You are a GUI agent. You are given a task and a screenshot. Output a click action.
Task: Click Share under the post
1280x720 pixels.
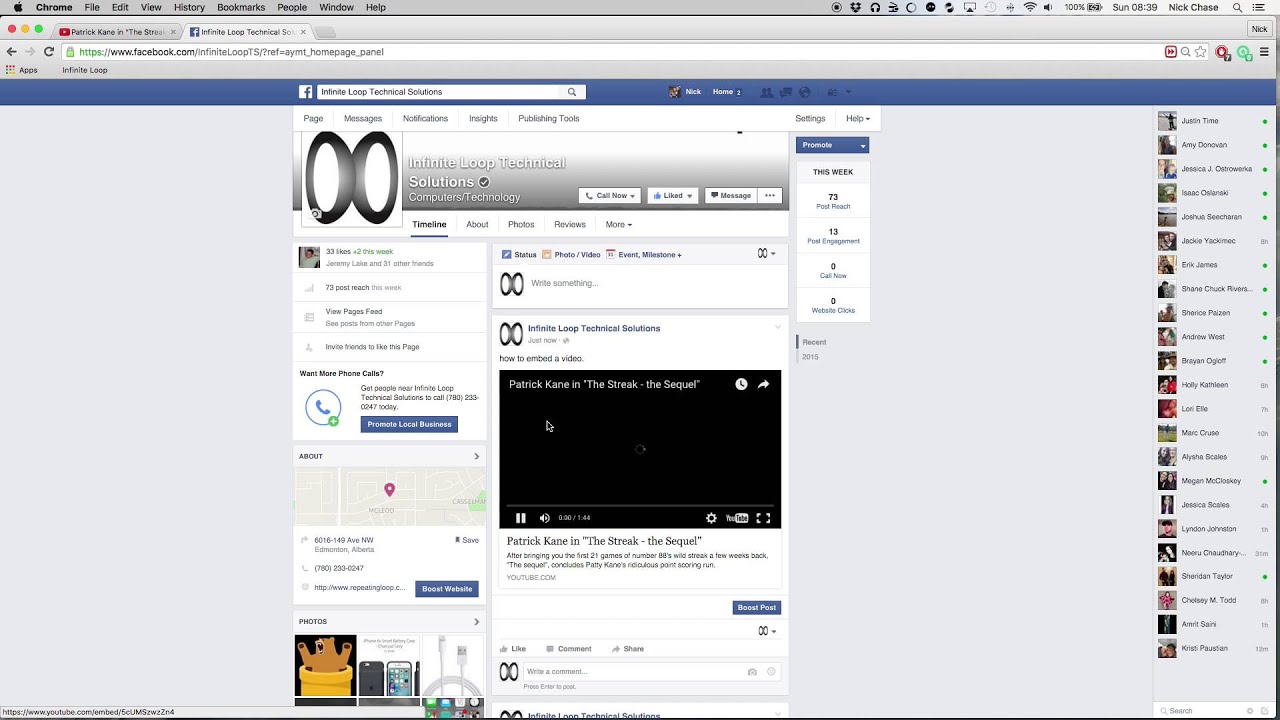pyautogui.click(x=628, y=649)
